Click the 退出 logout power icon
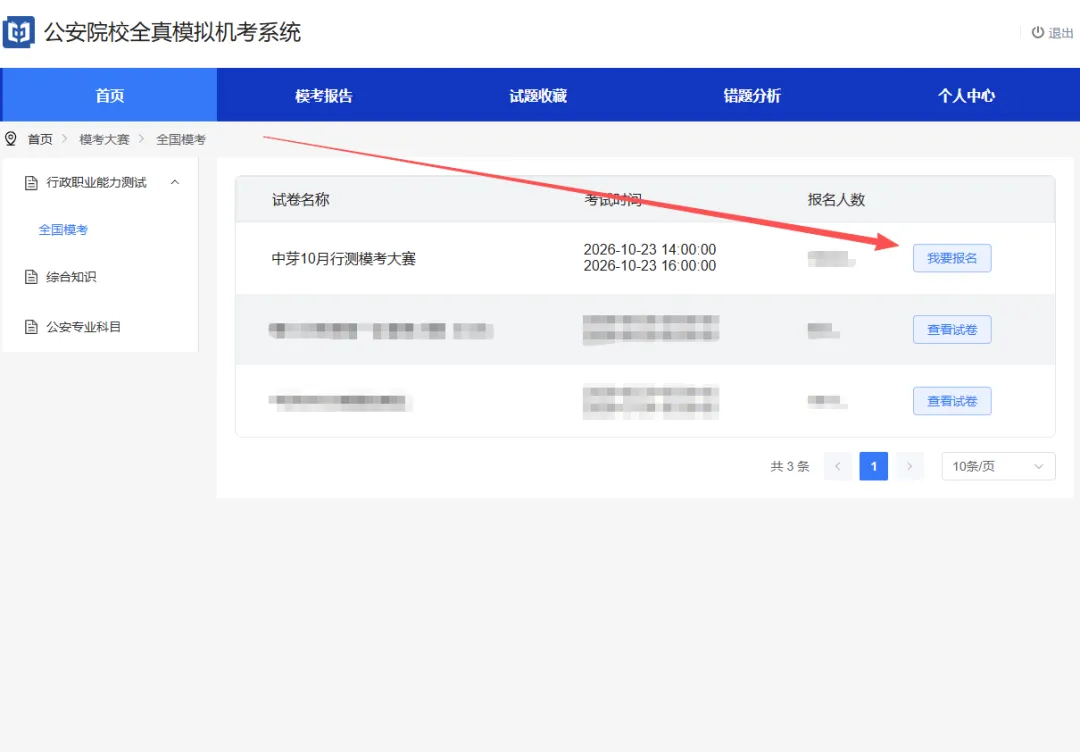Screen dimensions: 1080x752 (x=1037, y=32)
